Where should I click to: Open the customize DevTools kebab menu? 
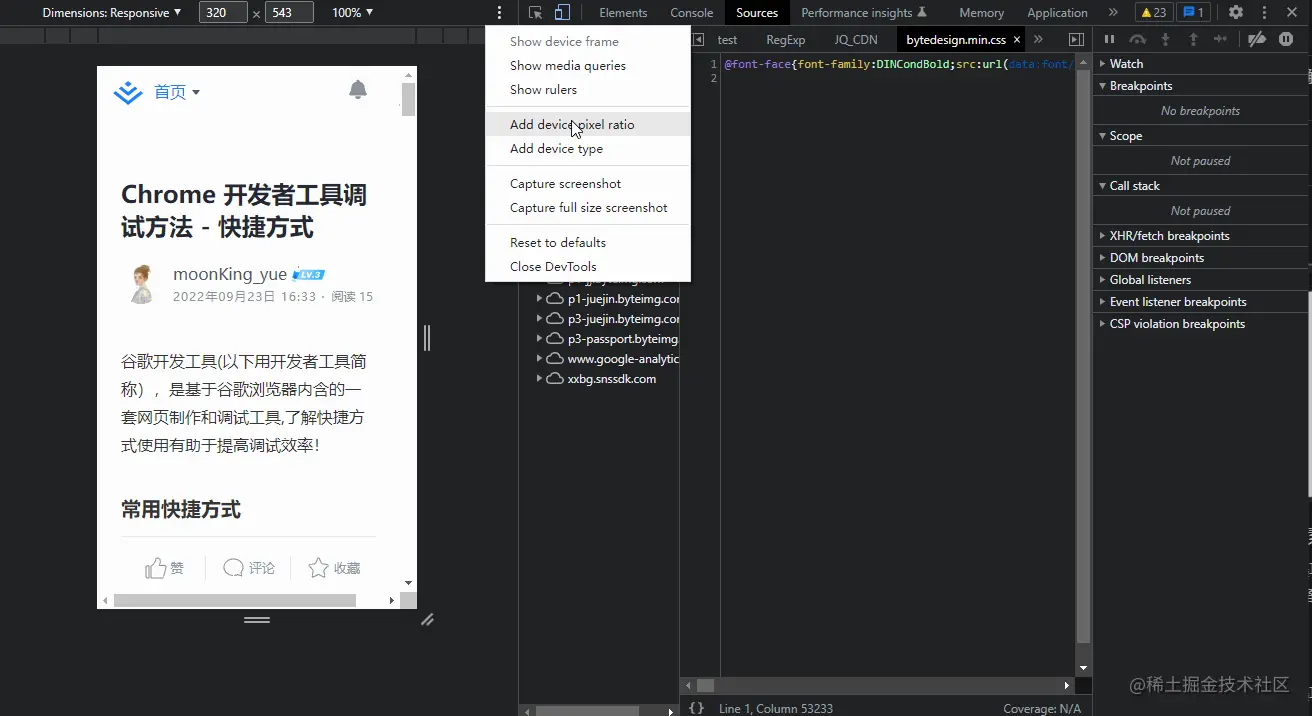[x=1264, y=13]
